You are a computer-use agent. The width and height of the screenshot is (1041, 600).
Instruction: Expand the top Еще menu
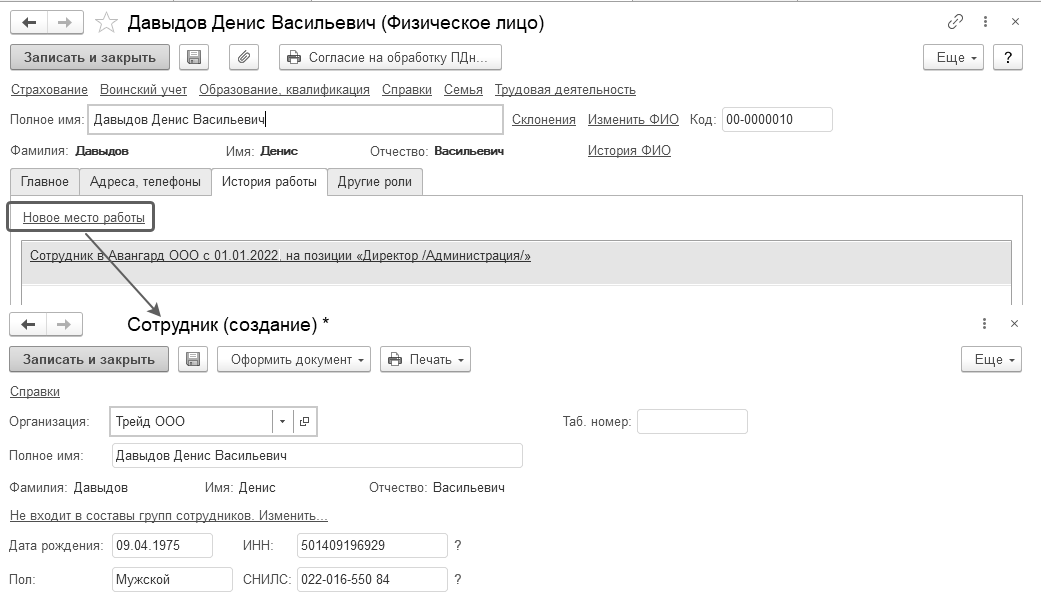click(x=954, y=58)
